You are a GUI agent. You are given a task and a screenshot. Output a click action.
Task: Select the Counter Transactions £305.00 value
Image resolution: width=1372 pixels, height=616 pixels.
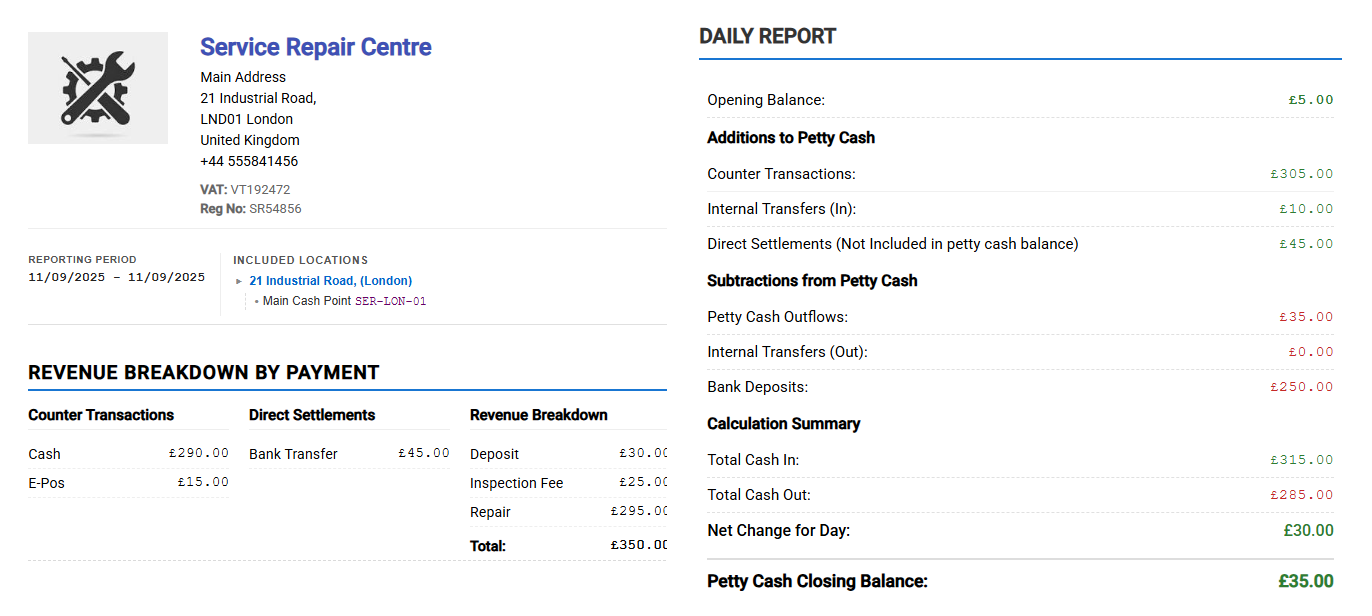(x=1301, y=173)
